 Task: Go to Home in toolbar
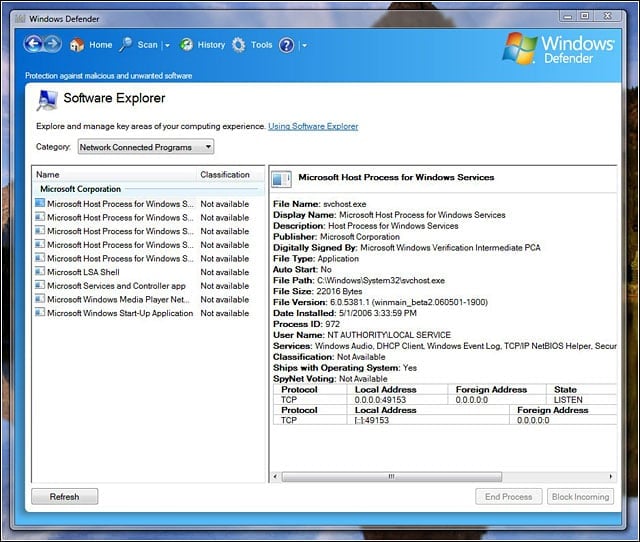[x=100, y=45]
